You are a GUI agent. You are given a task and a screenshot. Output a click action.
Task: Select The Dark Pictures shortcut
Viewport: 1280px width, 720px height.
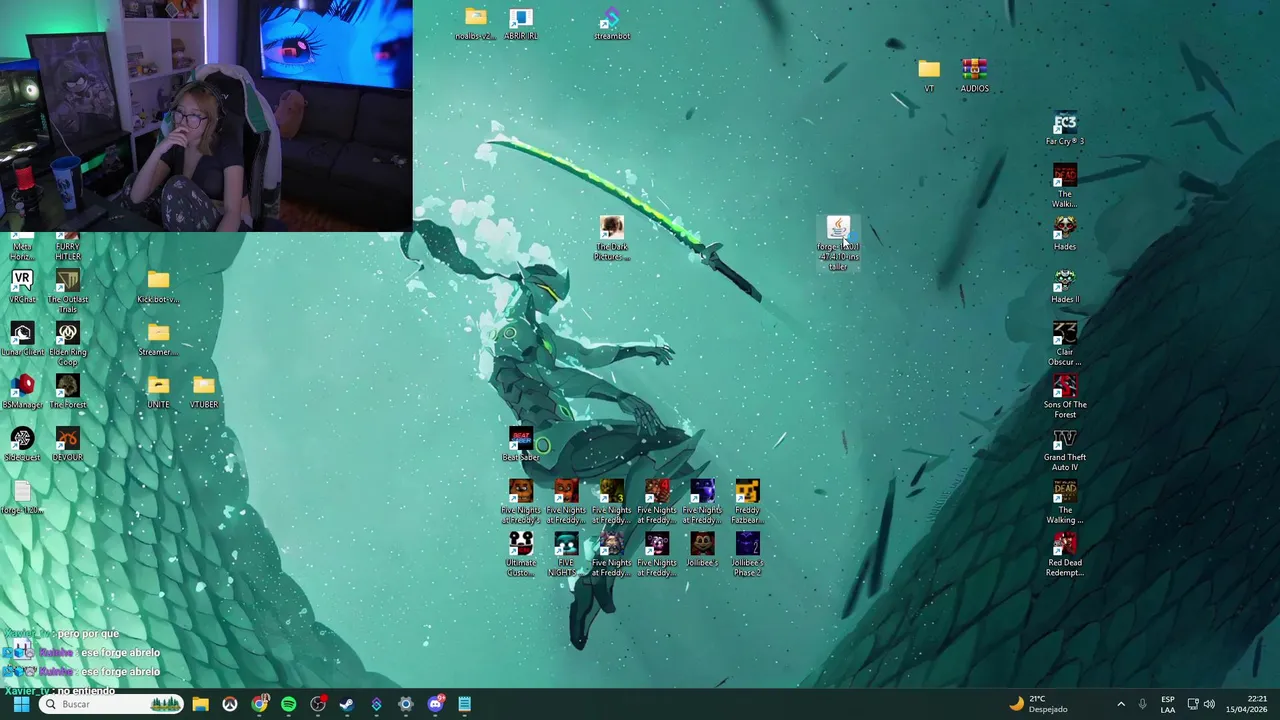[x=611, y=238]
